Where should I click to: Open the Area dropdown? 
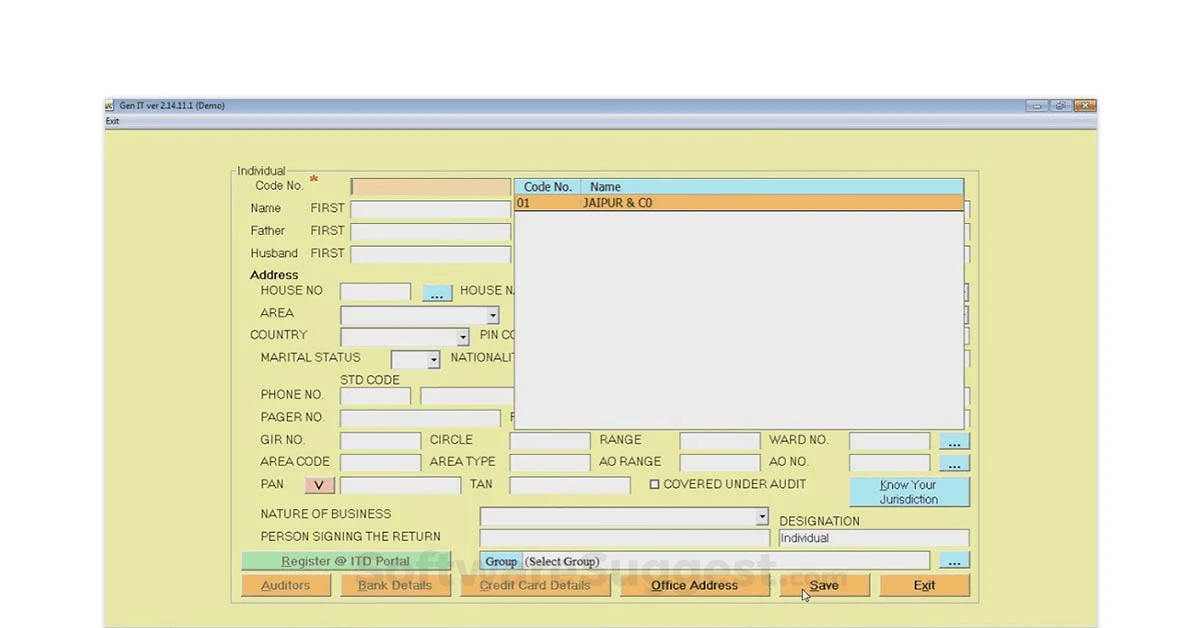(x=492, y=313)
